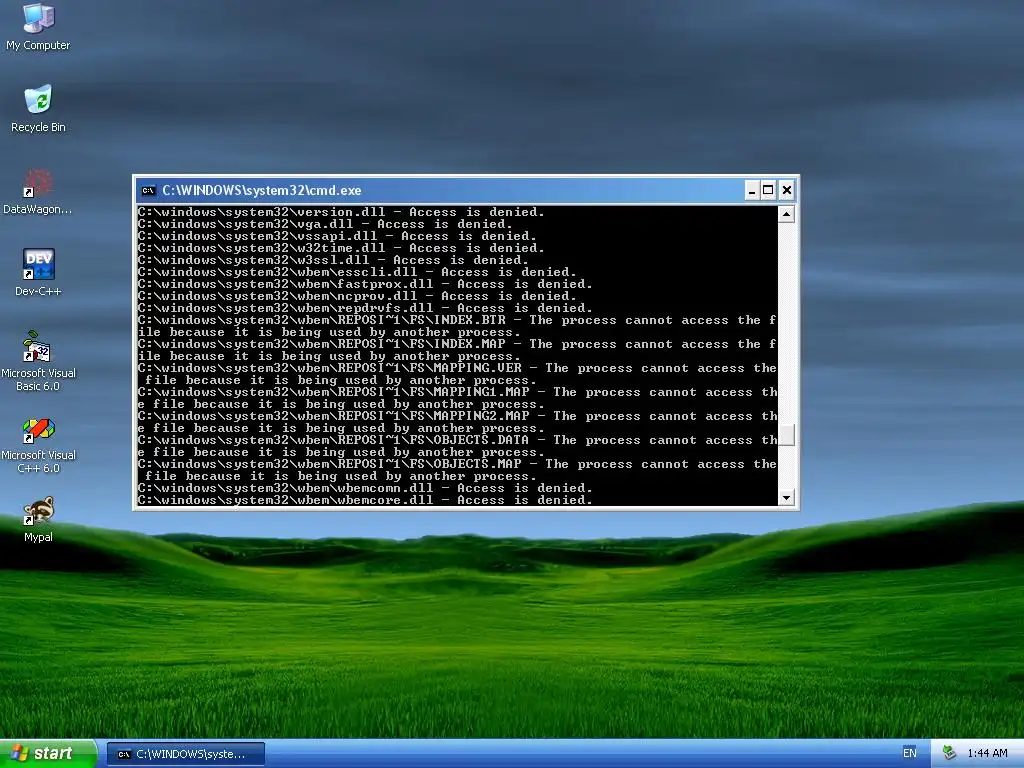Click the wbem\ncprov.dll output line

(x=357, y=296)
